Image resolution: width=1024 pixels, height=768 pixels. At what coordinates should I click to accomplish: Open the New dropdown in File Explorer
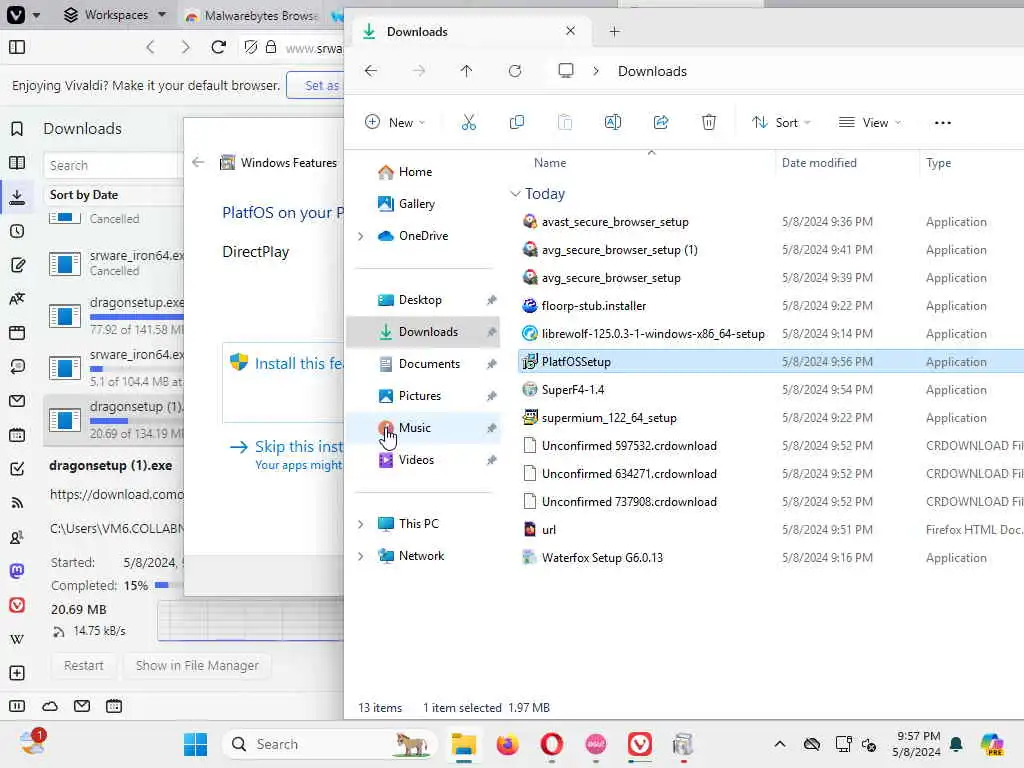click(x=395, y=122)
